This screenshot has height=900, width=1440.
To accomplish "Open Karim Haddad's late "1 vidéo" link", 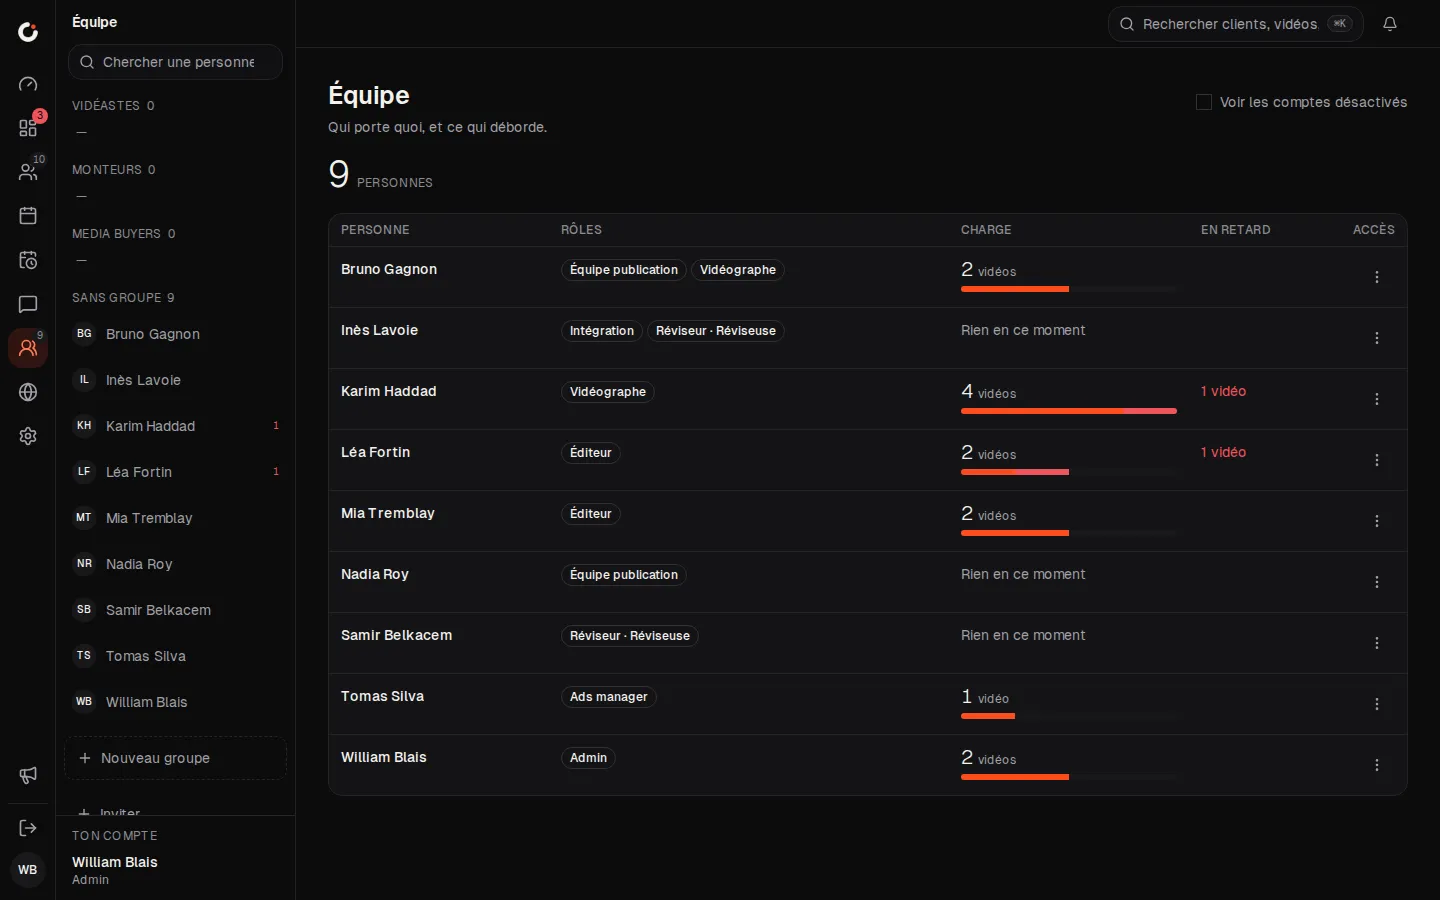I will click(1223, 391).
